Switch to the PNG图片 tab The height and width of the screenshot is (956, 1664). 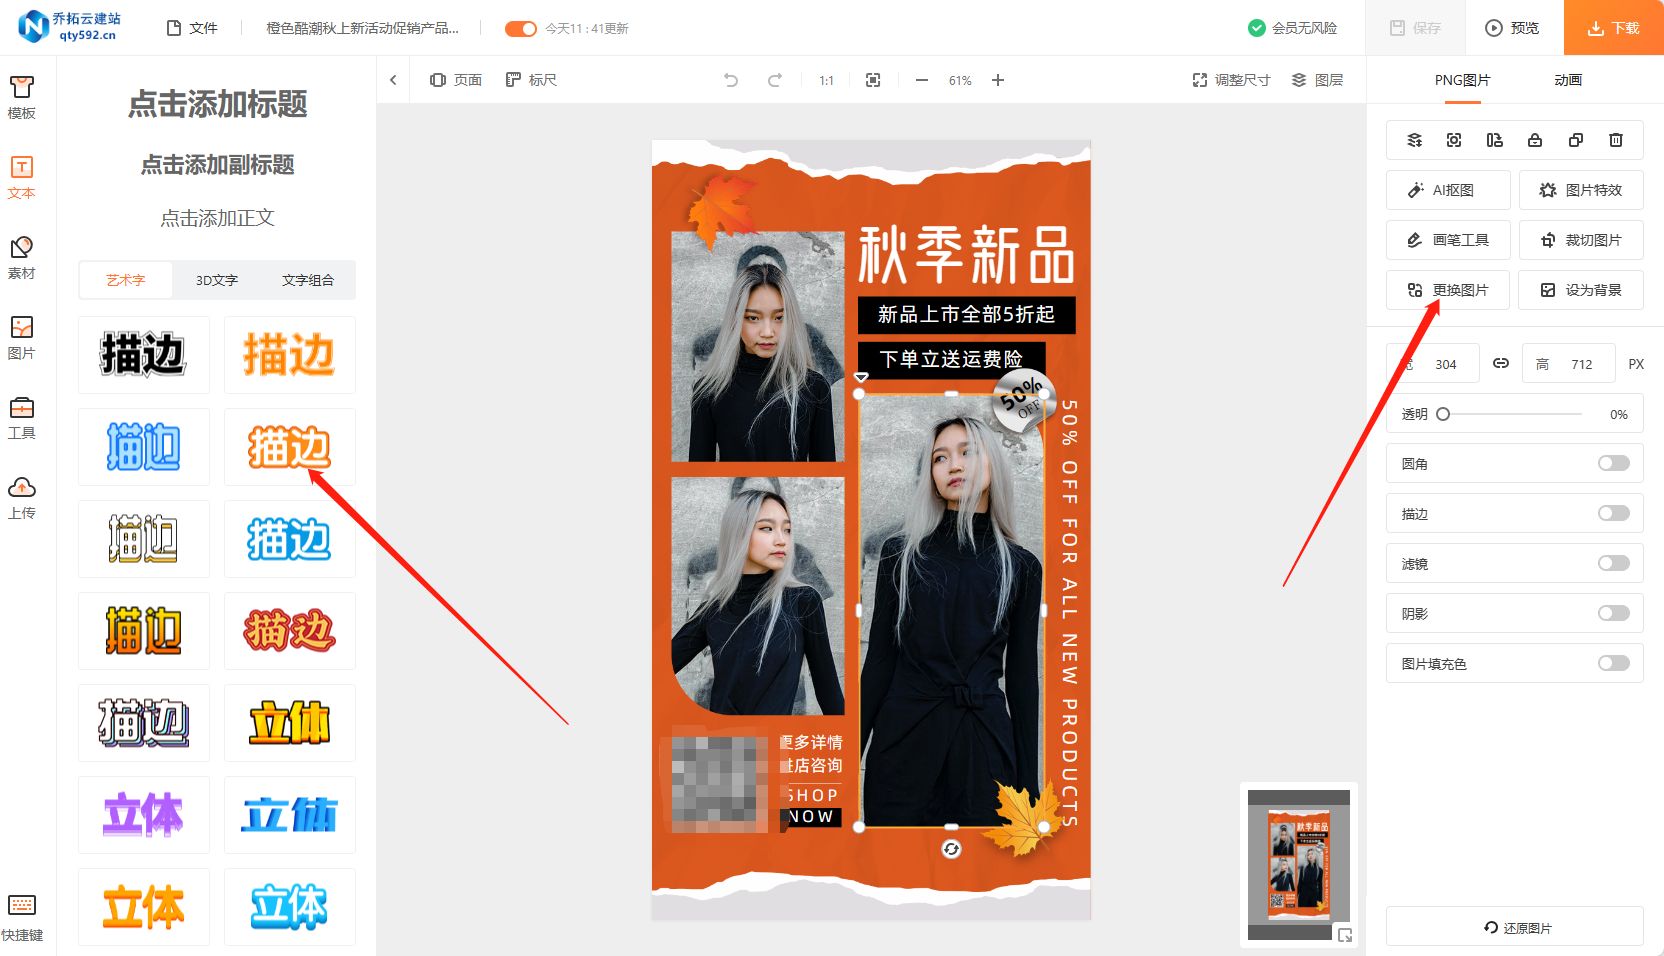1462,80
